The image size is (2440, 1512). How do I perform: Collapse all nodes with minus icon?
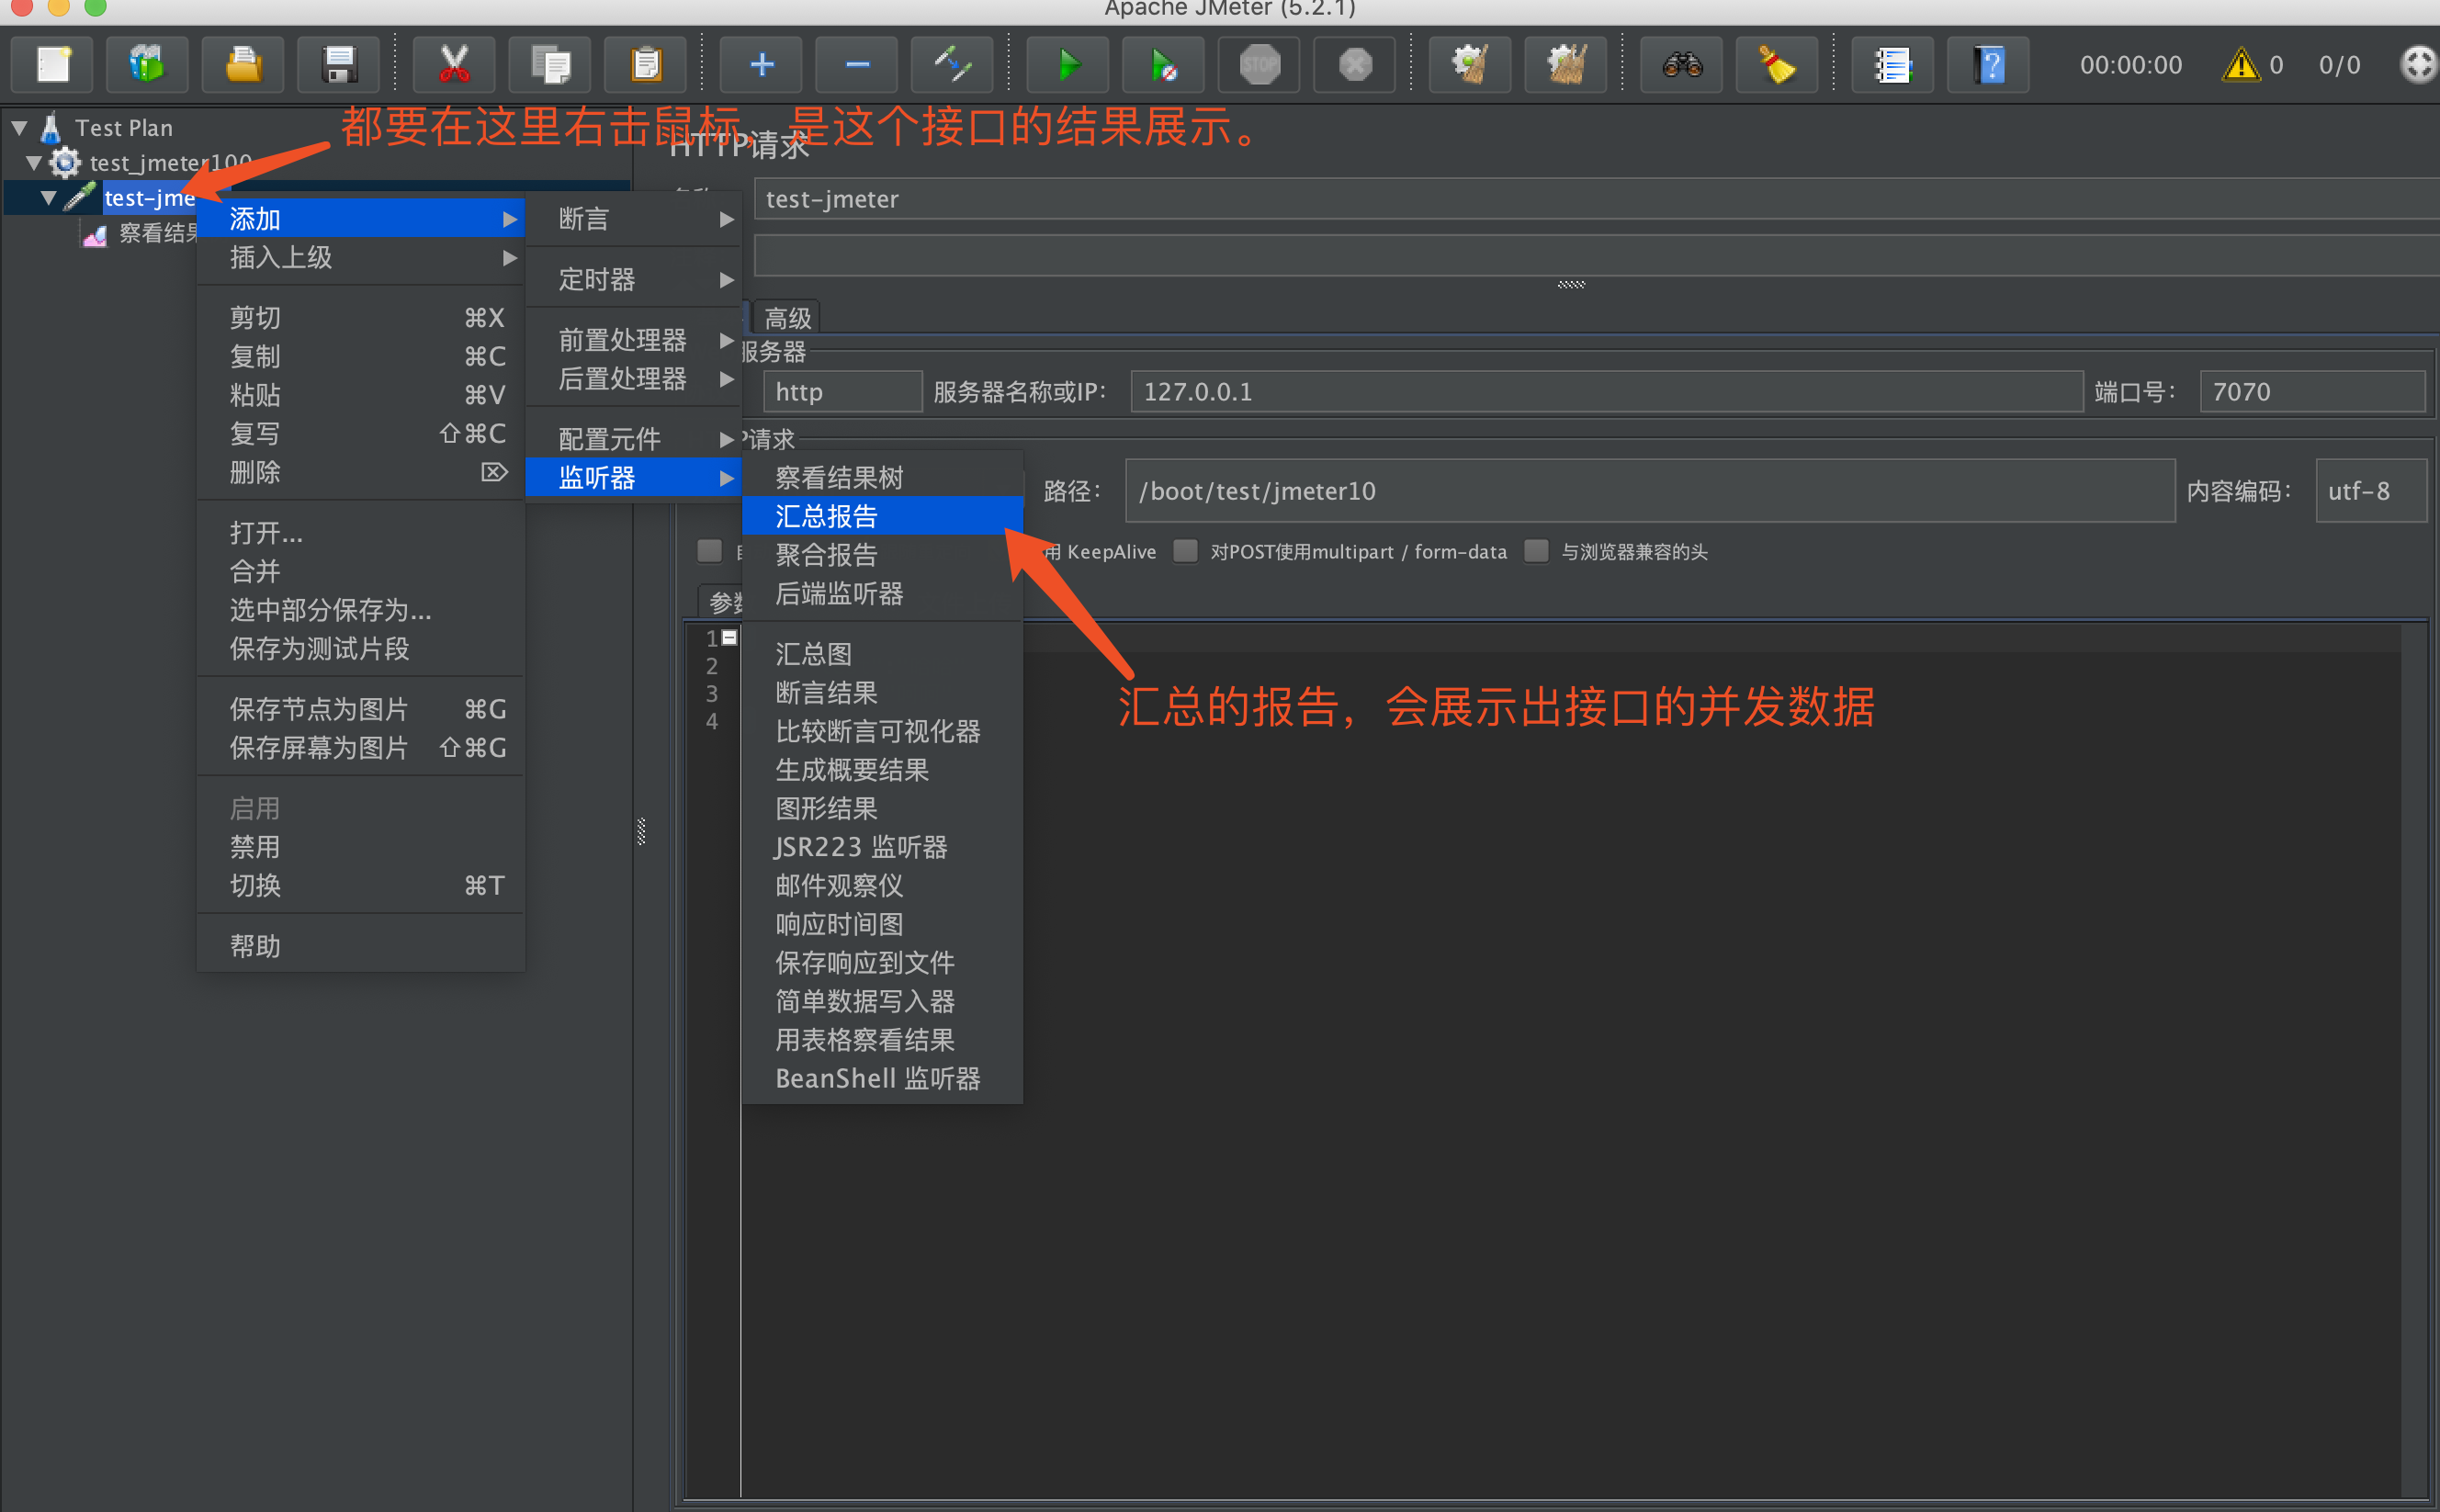(857, 65)
